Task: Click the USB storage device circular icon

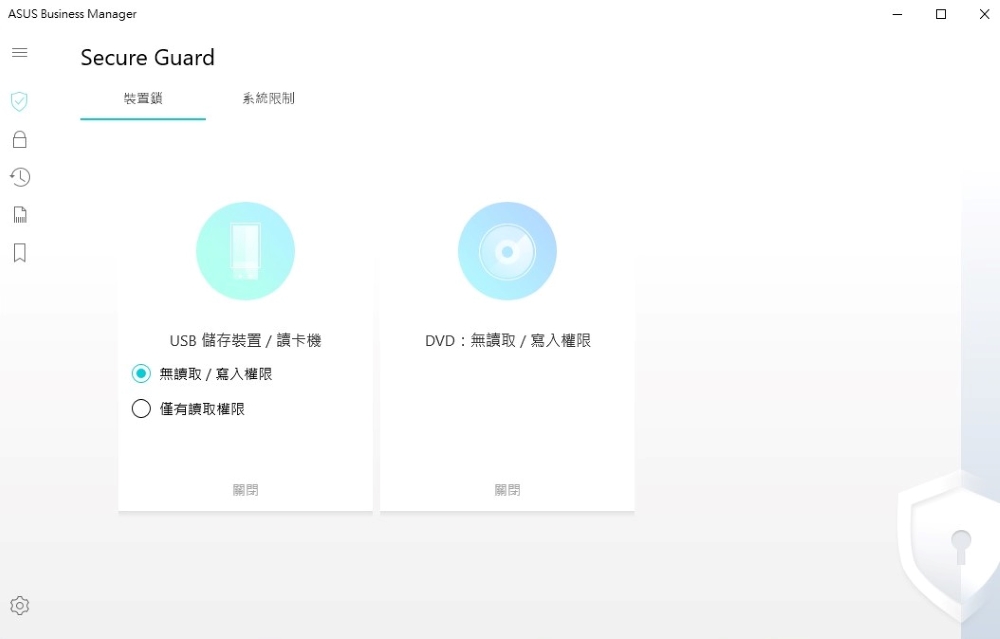Action: (x=246, y=251)
